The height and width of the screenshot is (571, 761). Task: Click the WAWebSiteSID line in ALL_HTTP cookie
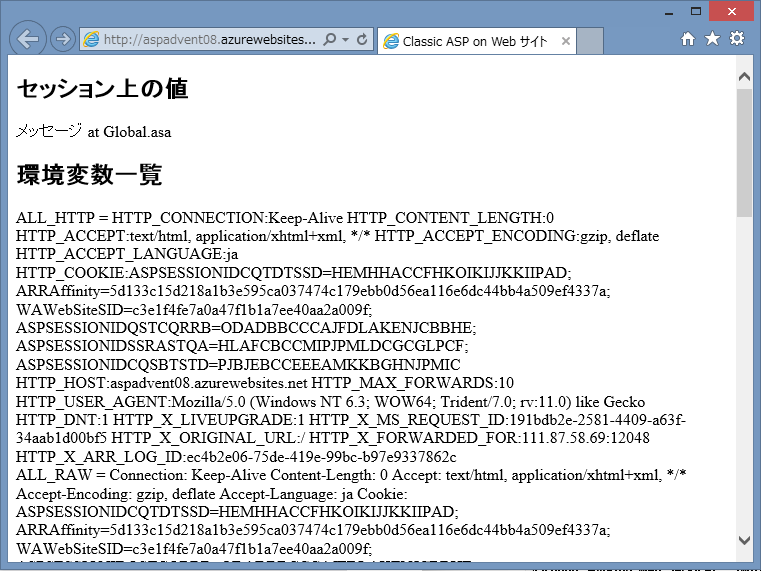pyautogui.click(x=194, y=310)
